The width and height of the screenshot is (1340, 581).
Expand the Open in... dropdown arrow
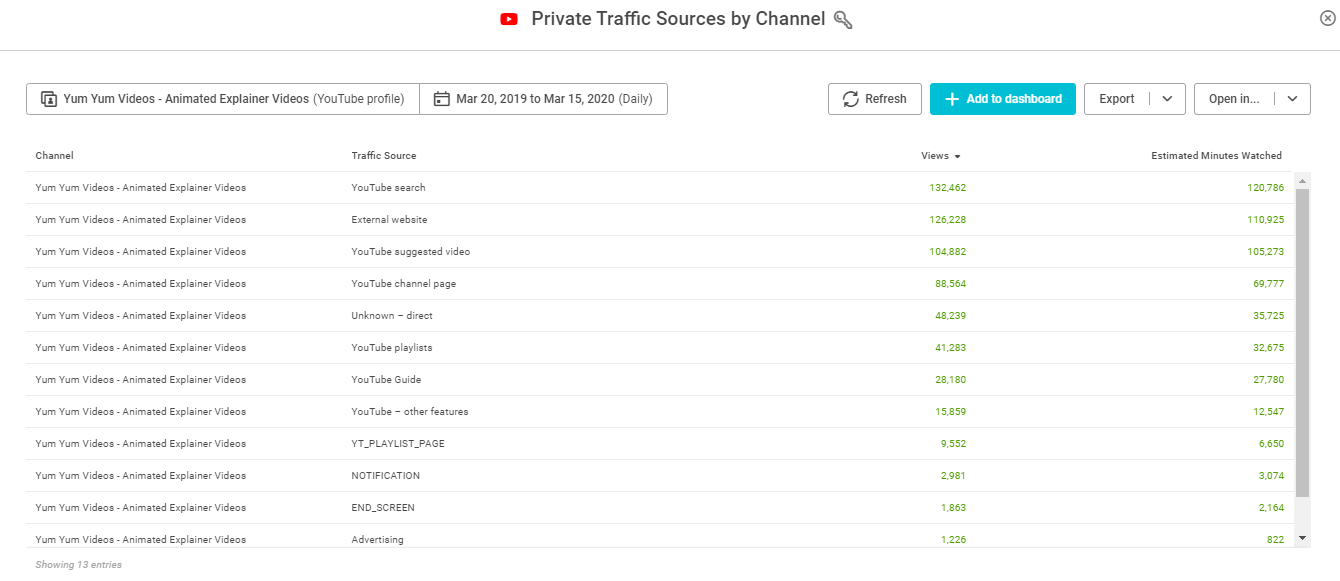(1292, 99)
